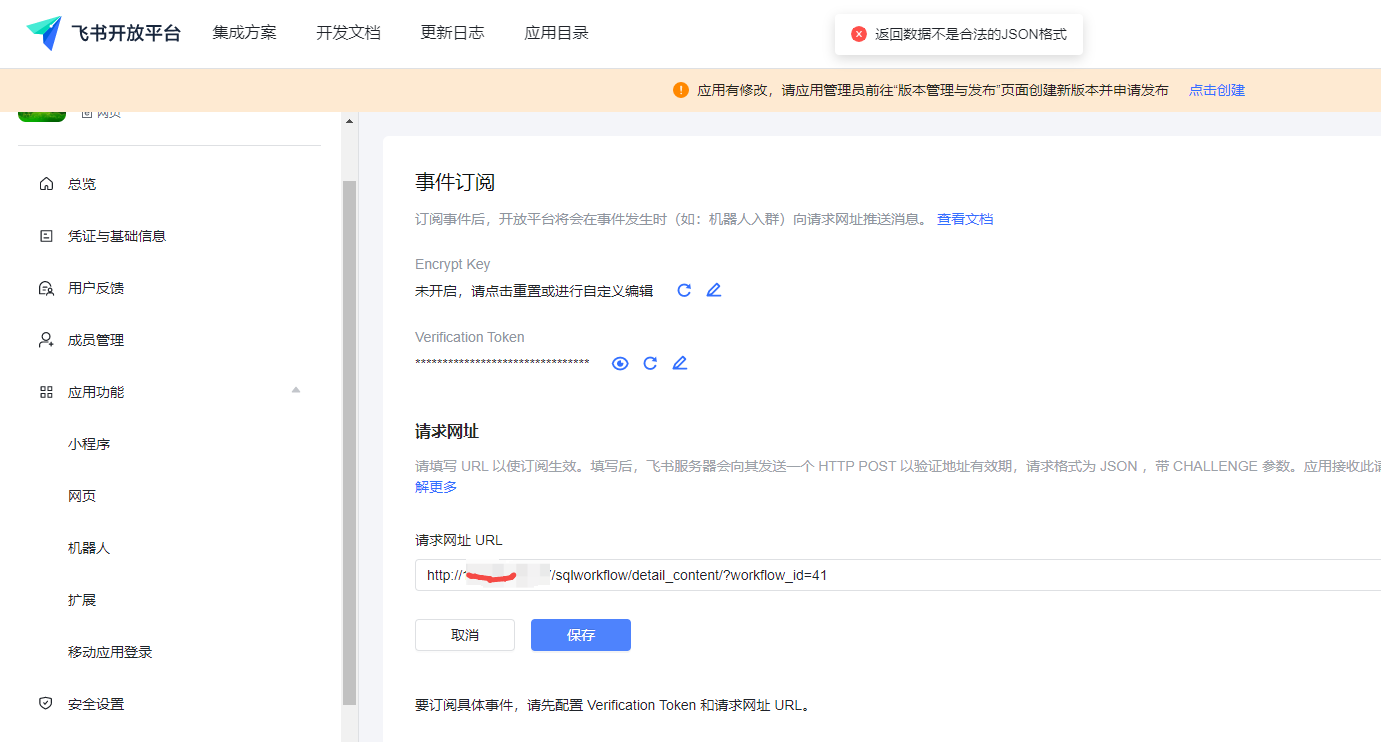Click the orange warning icon in banner
1381x742 pixels.
click(x=681, y=90)
